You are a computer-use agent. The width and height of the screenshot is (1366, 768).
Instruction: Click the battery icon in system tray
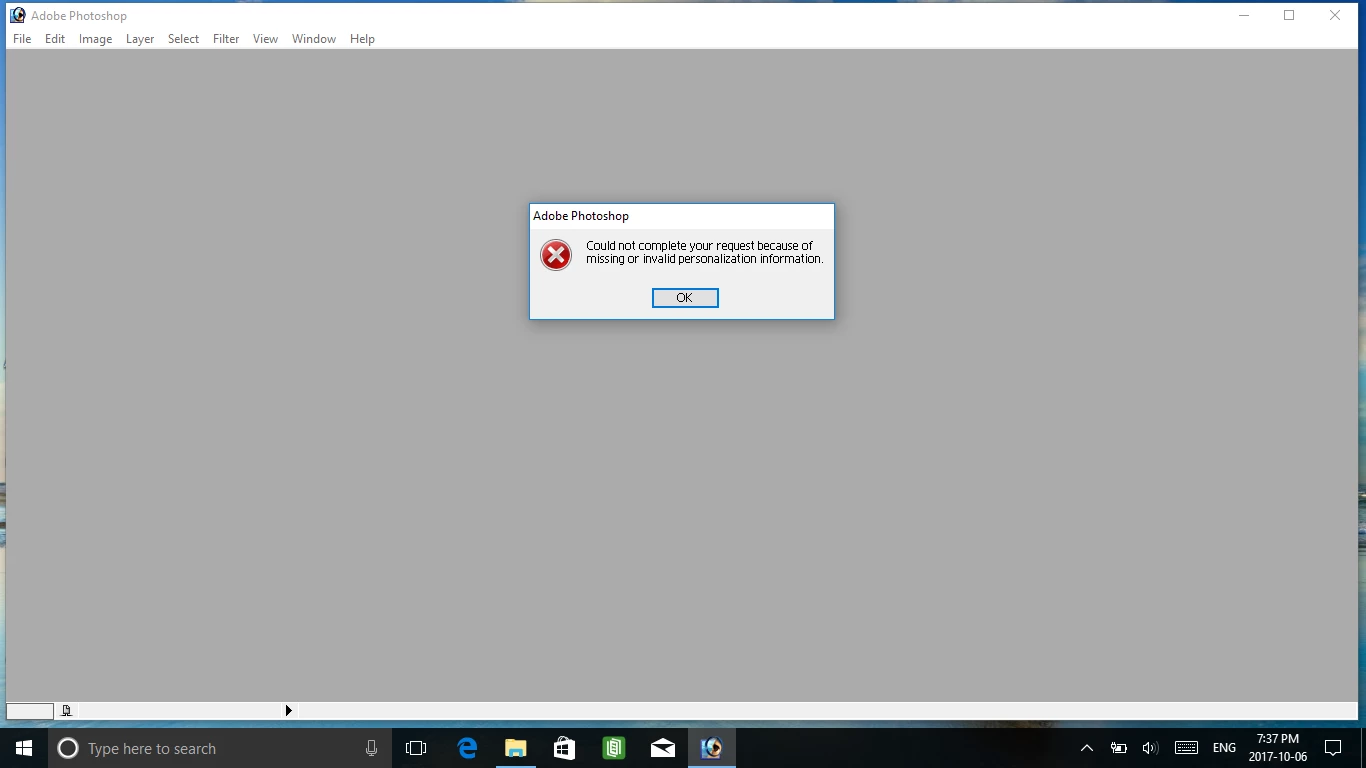[x=1119, y=748]
